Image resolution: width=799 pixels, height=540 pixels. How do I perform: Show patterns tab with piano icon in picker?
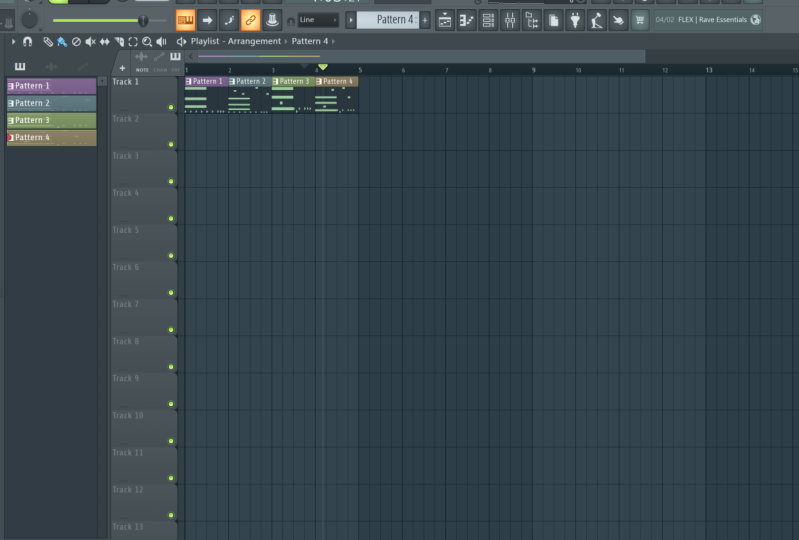pyautogui.click(x=20, y=66)
